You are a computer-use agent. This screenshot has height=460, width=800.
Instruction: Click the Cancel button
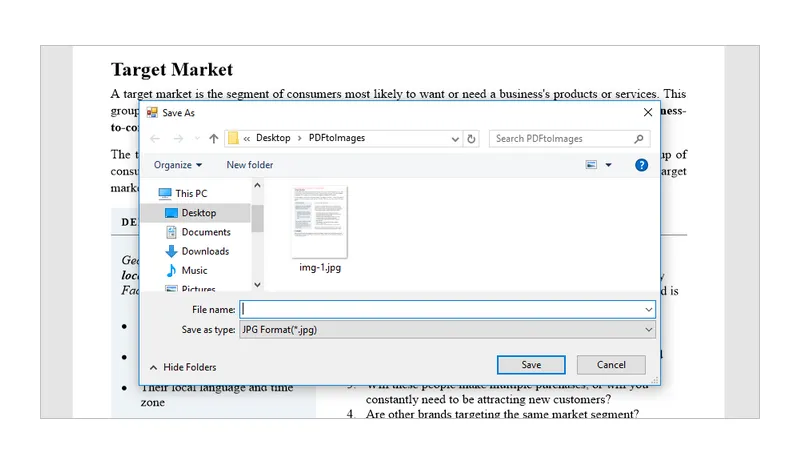coord(611,365)
